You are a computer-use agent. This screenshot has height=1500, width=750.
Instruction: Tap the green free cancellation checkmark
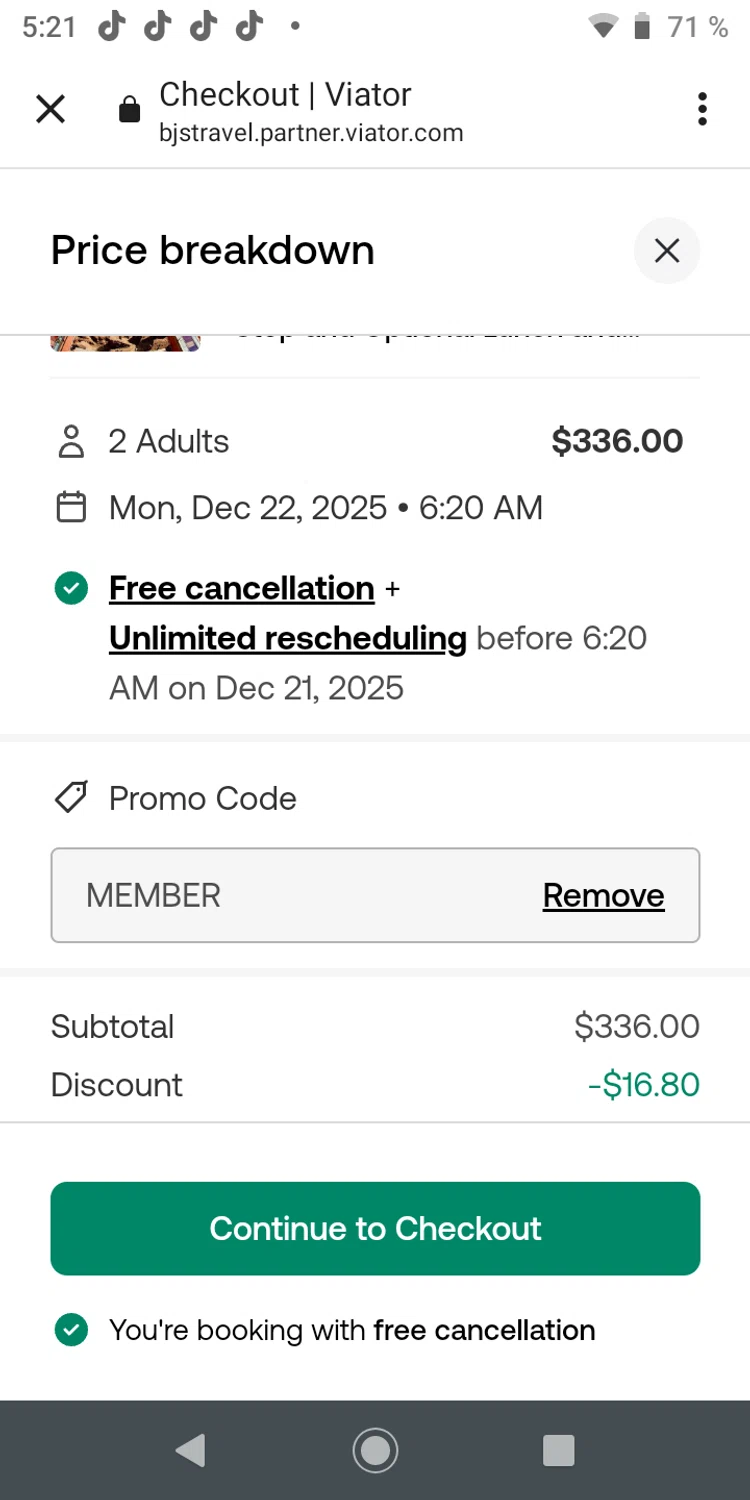(x=71, y=589)
